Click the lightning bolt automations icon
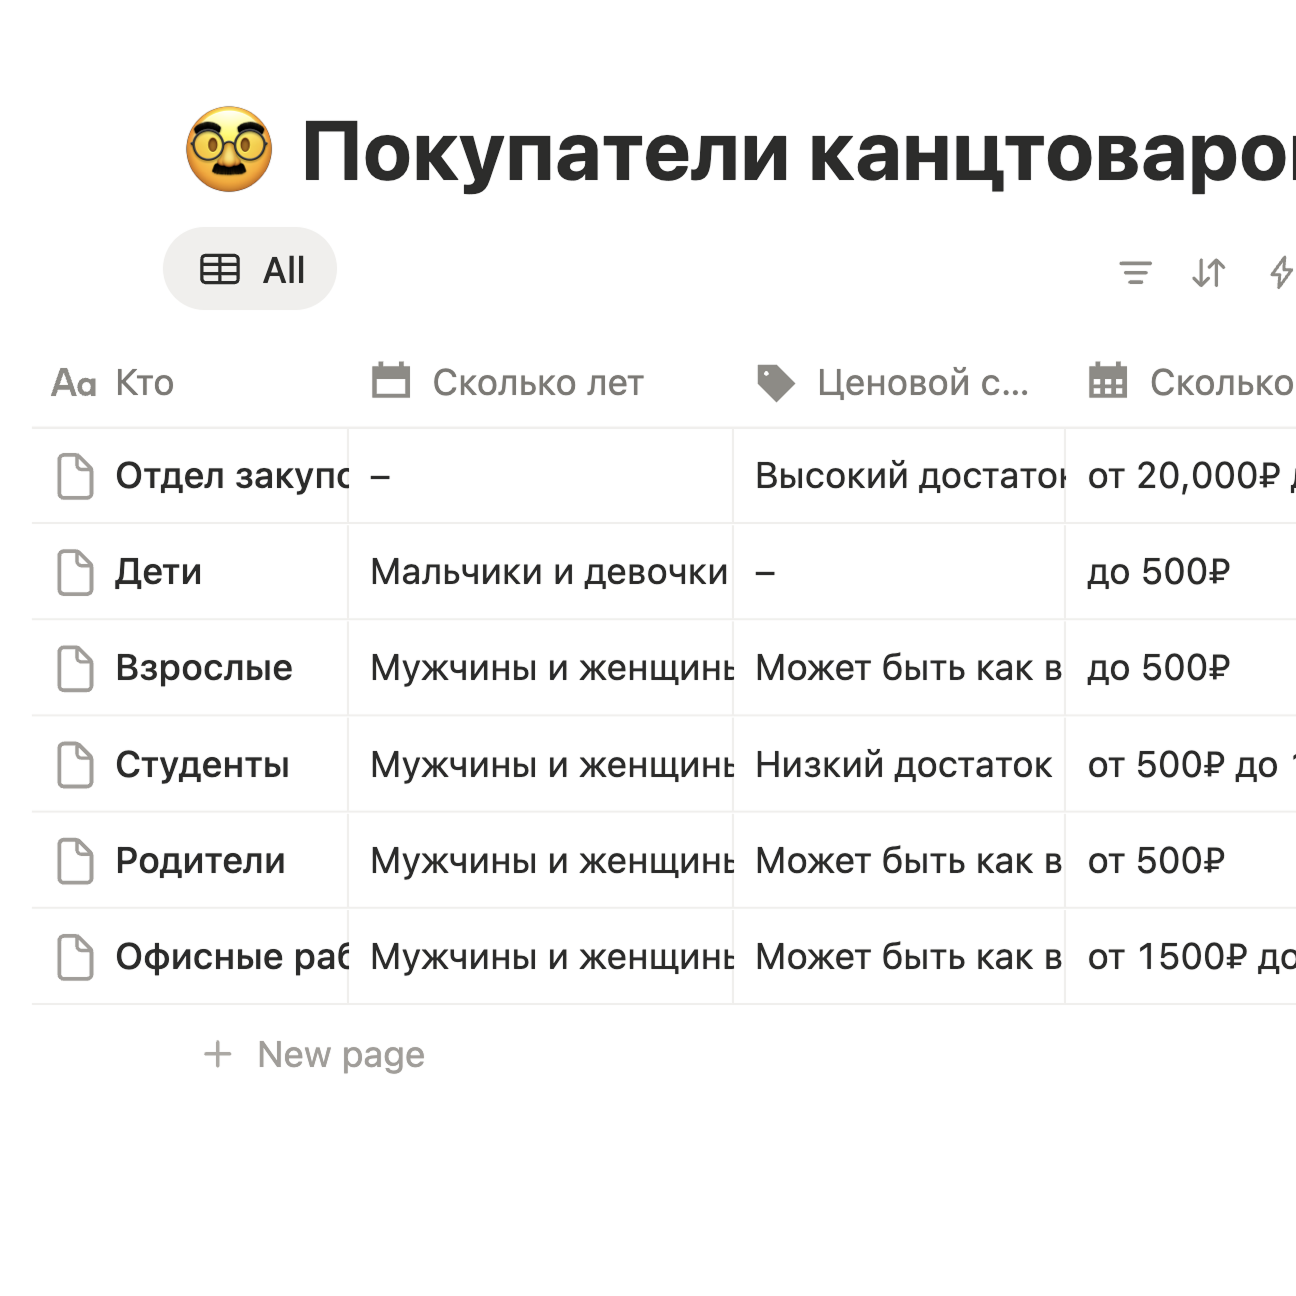The image size is (1296, 1296). 1280,272
